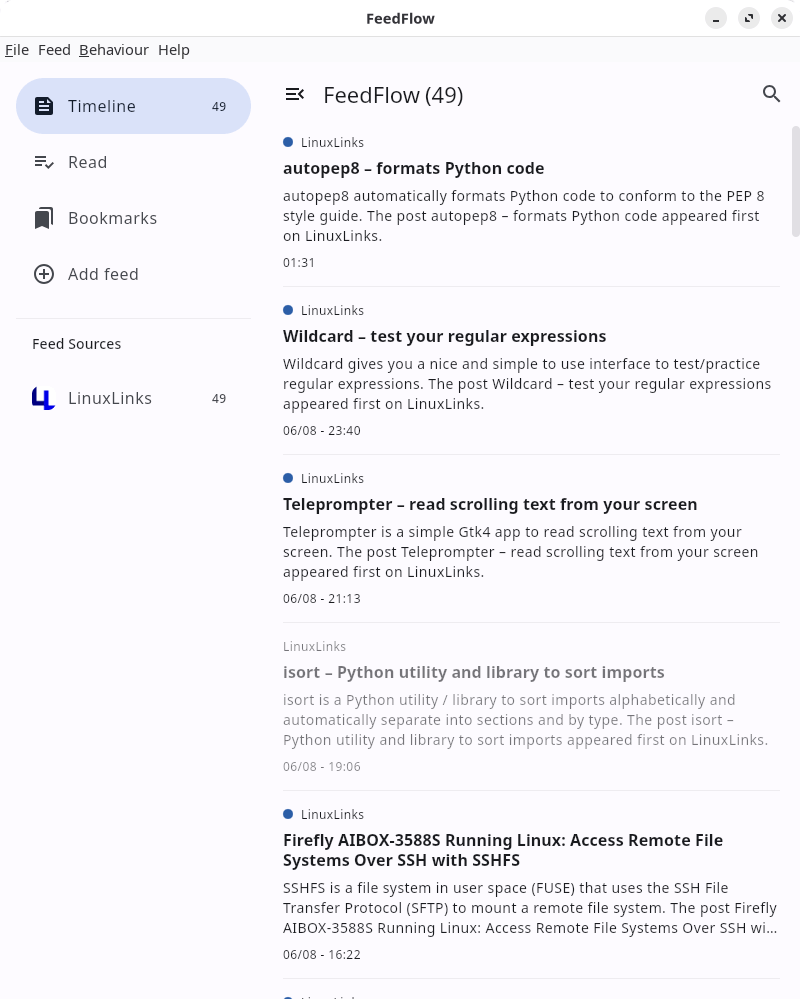
Task: Open the Feed menu
Action: 54,50
